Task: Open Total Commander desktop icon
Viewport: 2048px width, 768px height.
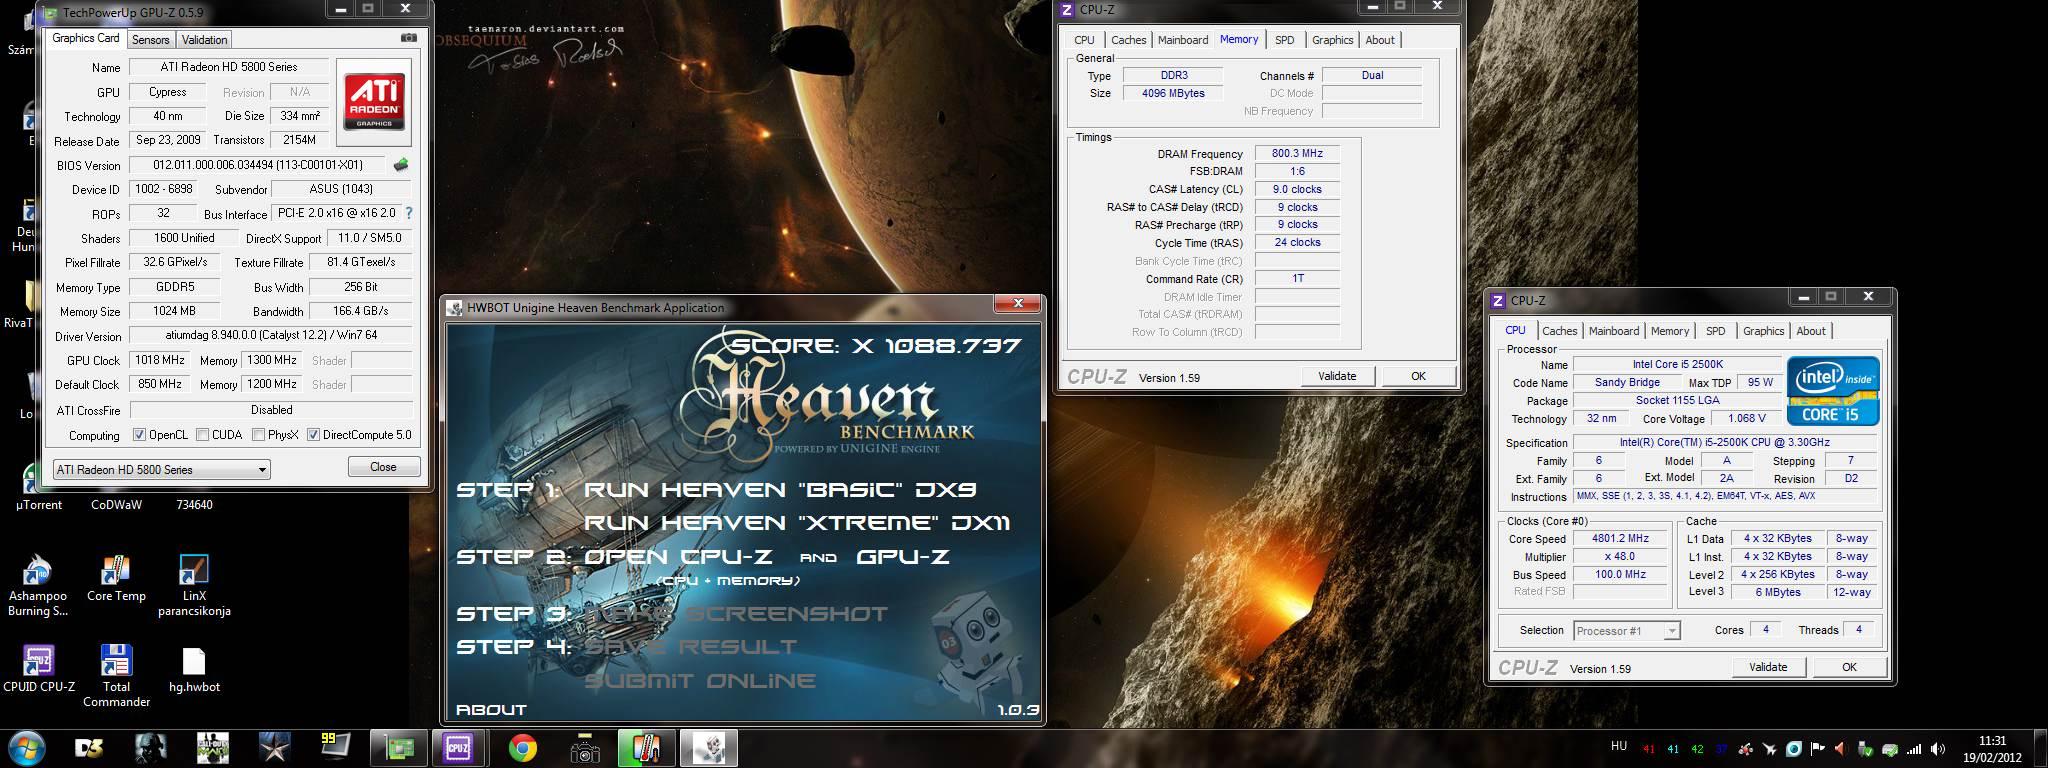Action: tap(116, 676)
